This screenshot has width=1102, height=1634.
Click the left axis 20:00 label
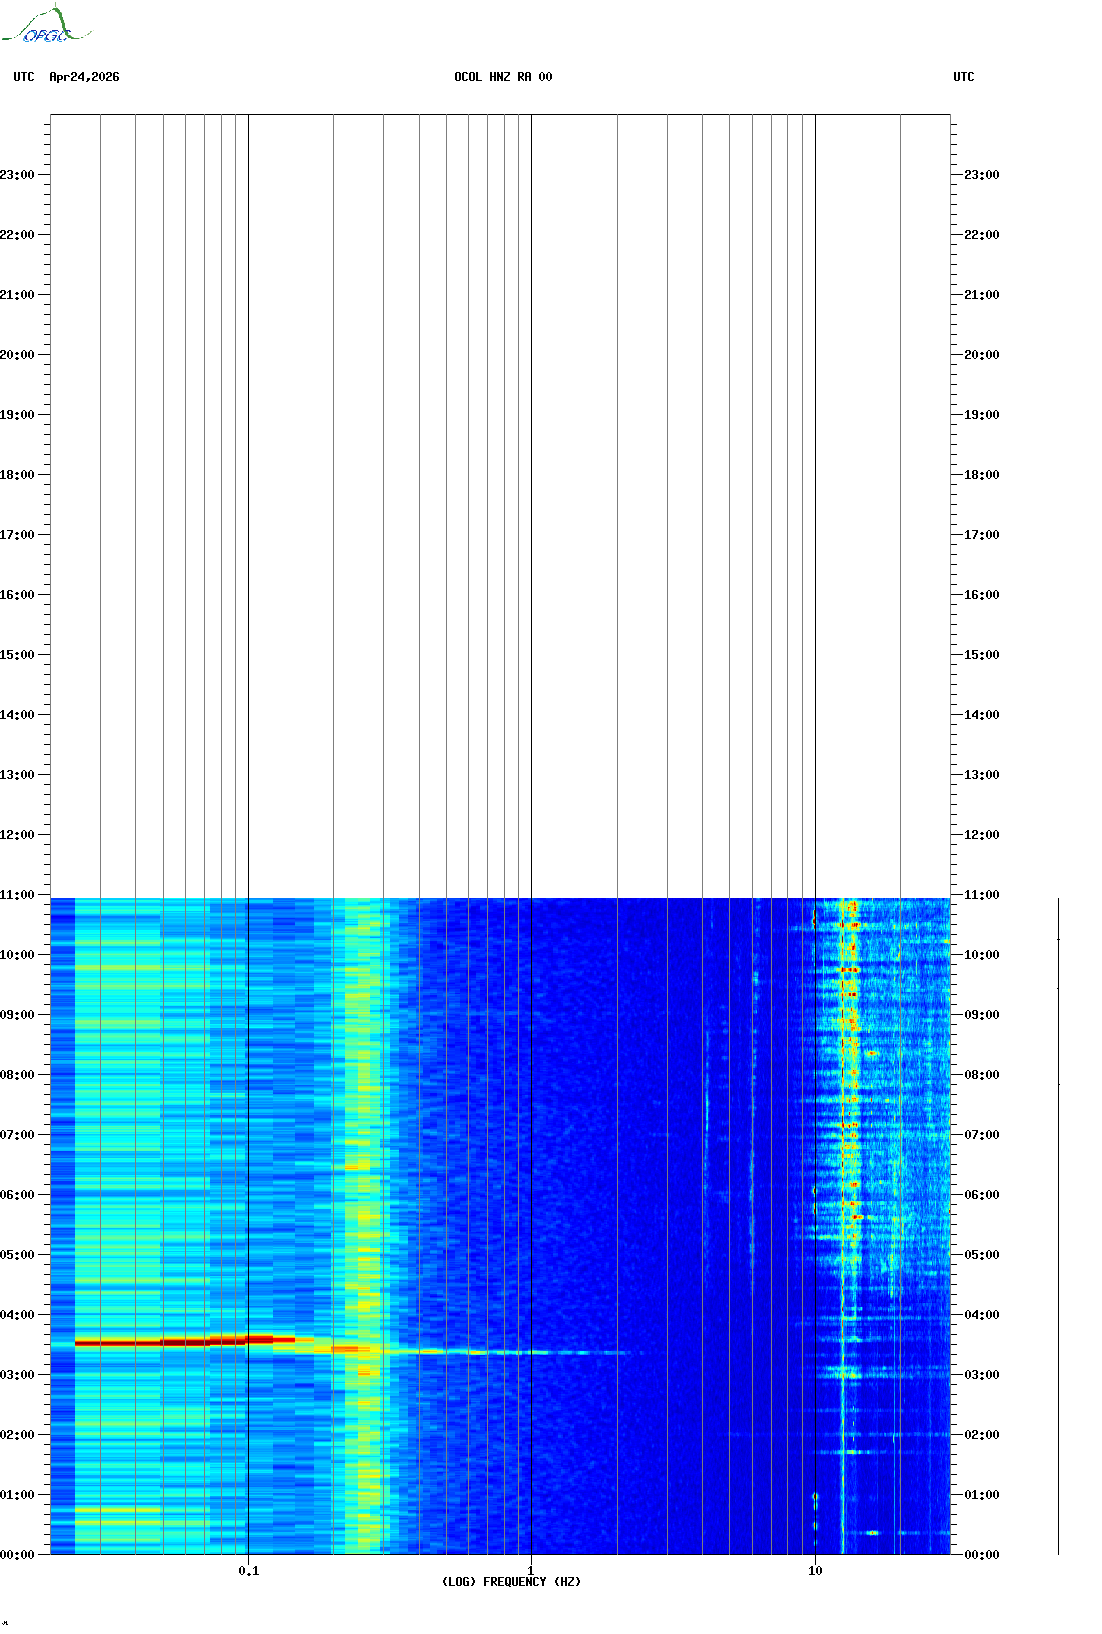click(17, 355)
